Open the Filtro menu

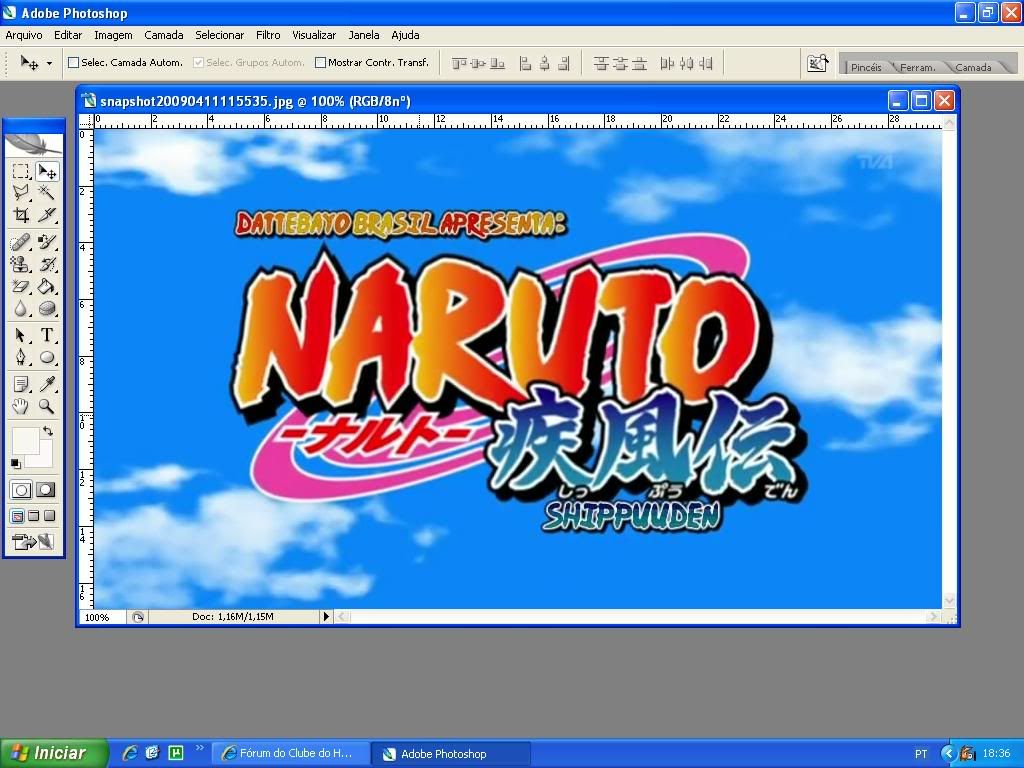click(268, 35)
